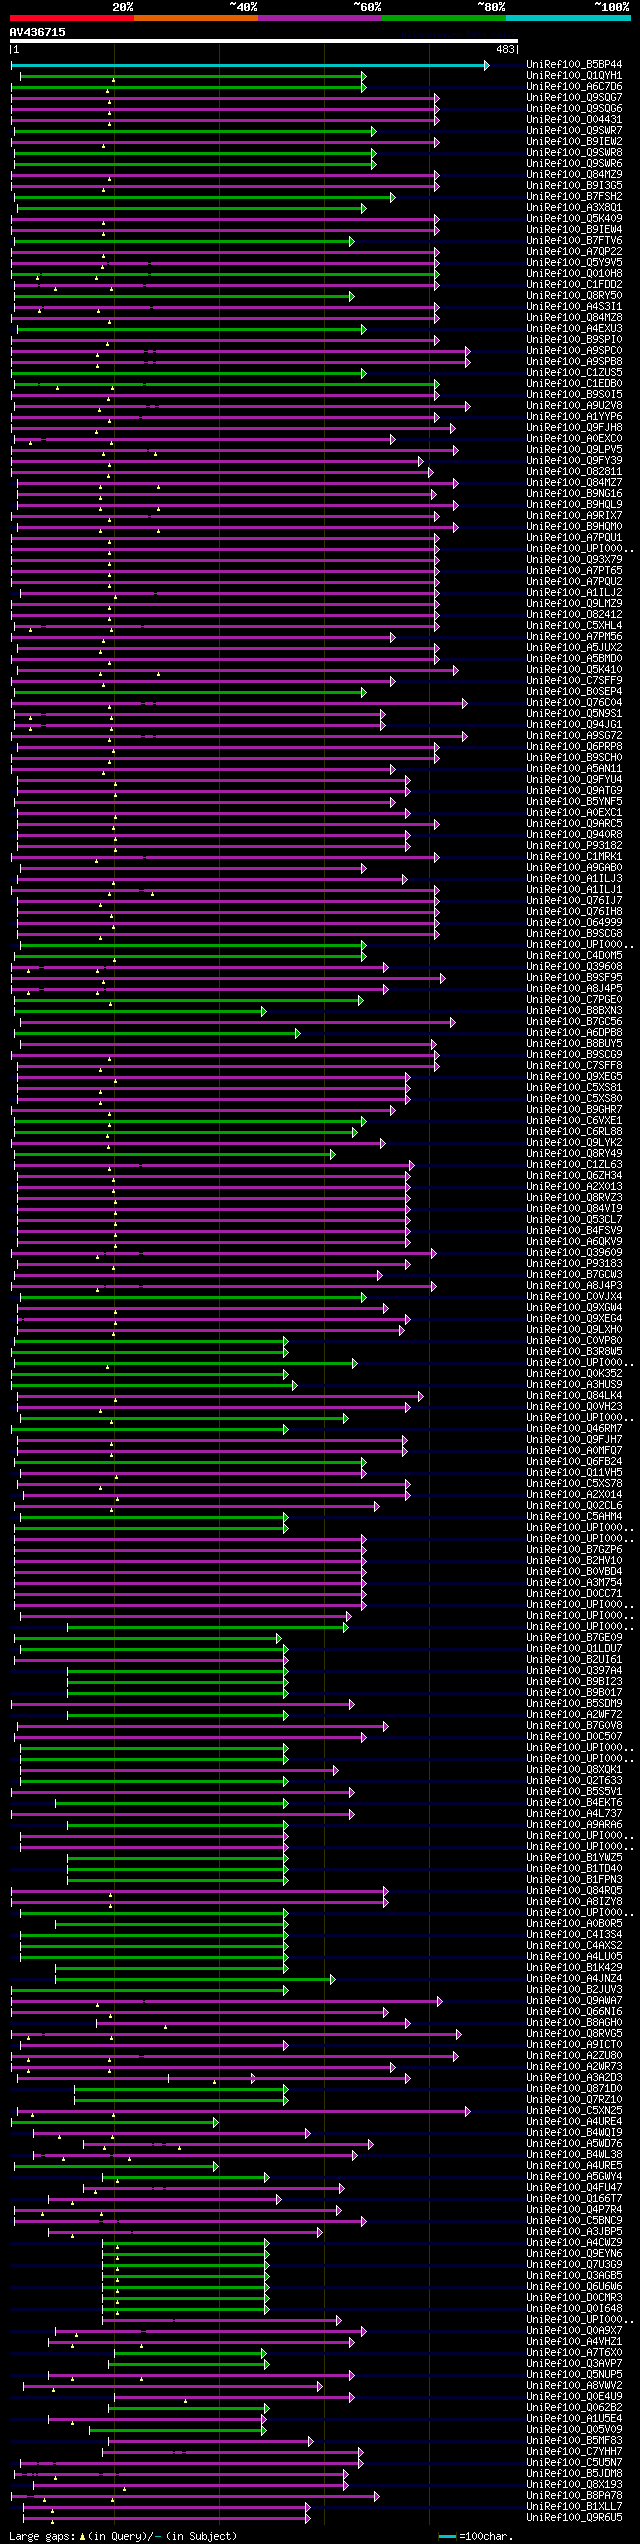
Task: Select hit label UniRef100_Q8RY50
Action: click(574, 296)
